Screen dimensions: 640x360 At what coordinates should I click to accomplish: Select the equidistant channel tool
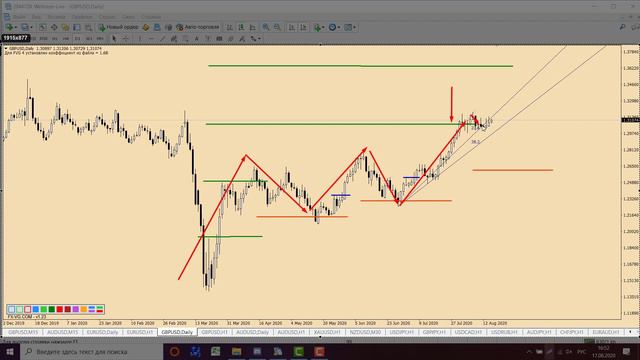173,38
